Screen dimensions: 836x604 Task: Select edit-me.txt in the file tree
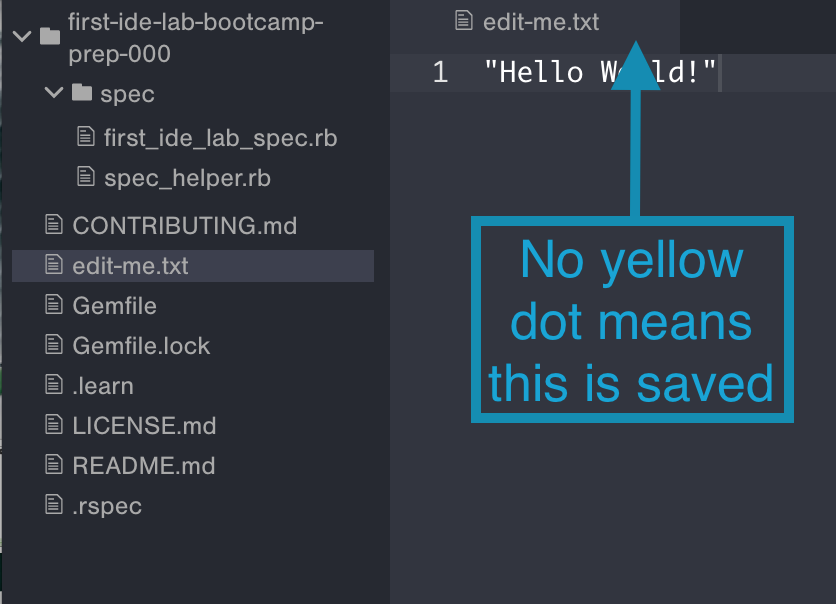point(130,266)
